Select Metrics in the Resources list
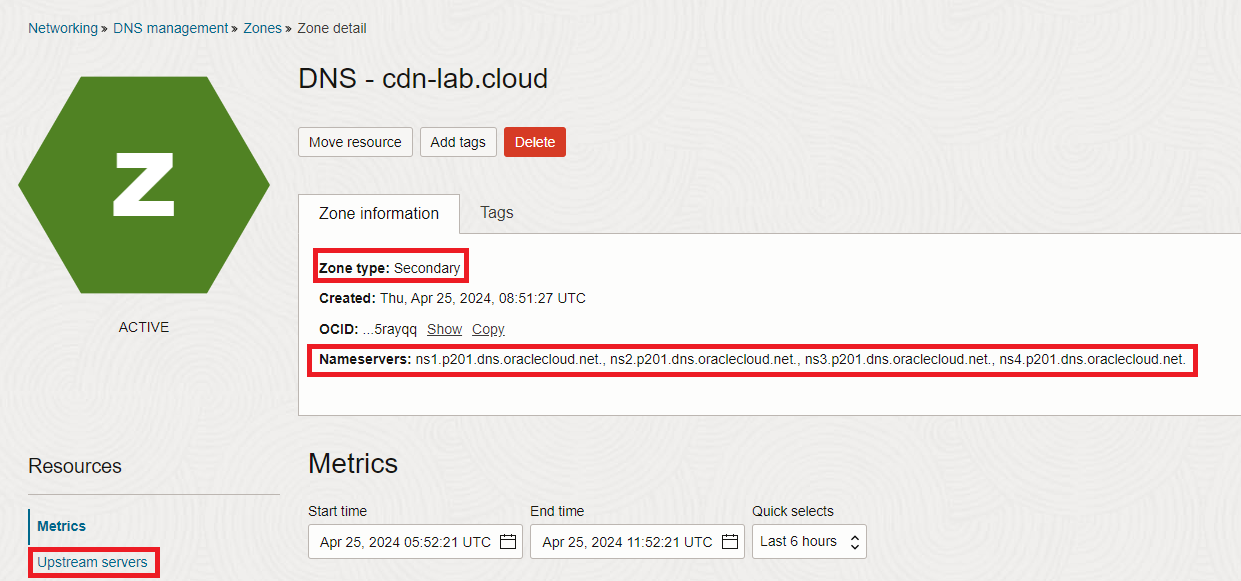Screen dimensions: 1241x581 pyautogui.click(x=62, y=526)
